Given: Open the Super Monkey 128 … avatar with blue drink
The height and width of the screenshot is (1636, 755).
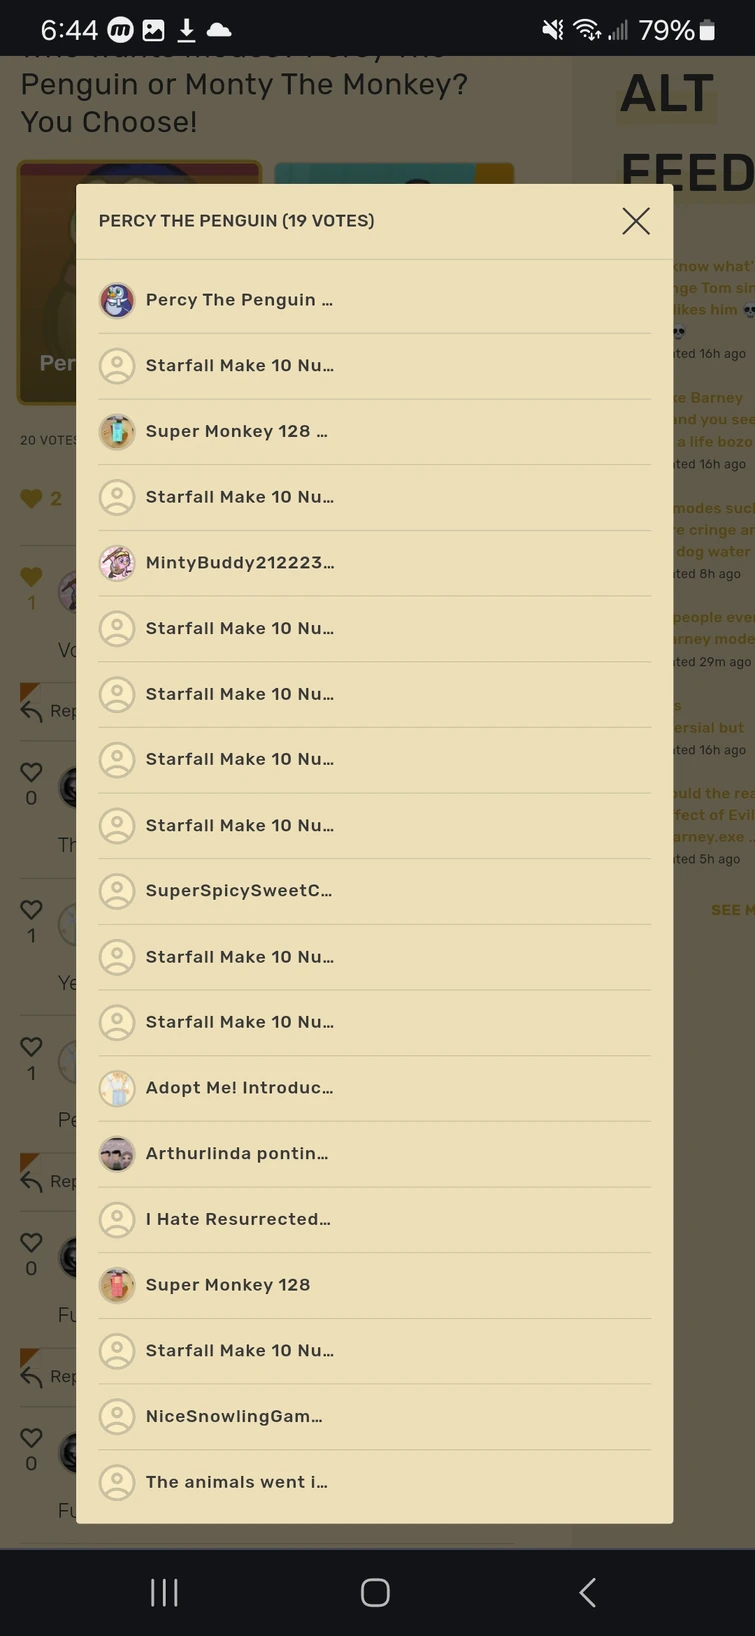Looking at the screenshot, I should (x=117, y=431).
